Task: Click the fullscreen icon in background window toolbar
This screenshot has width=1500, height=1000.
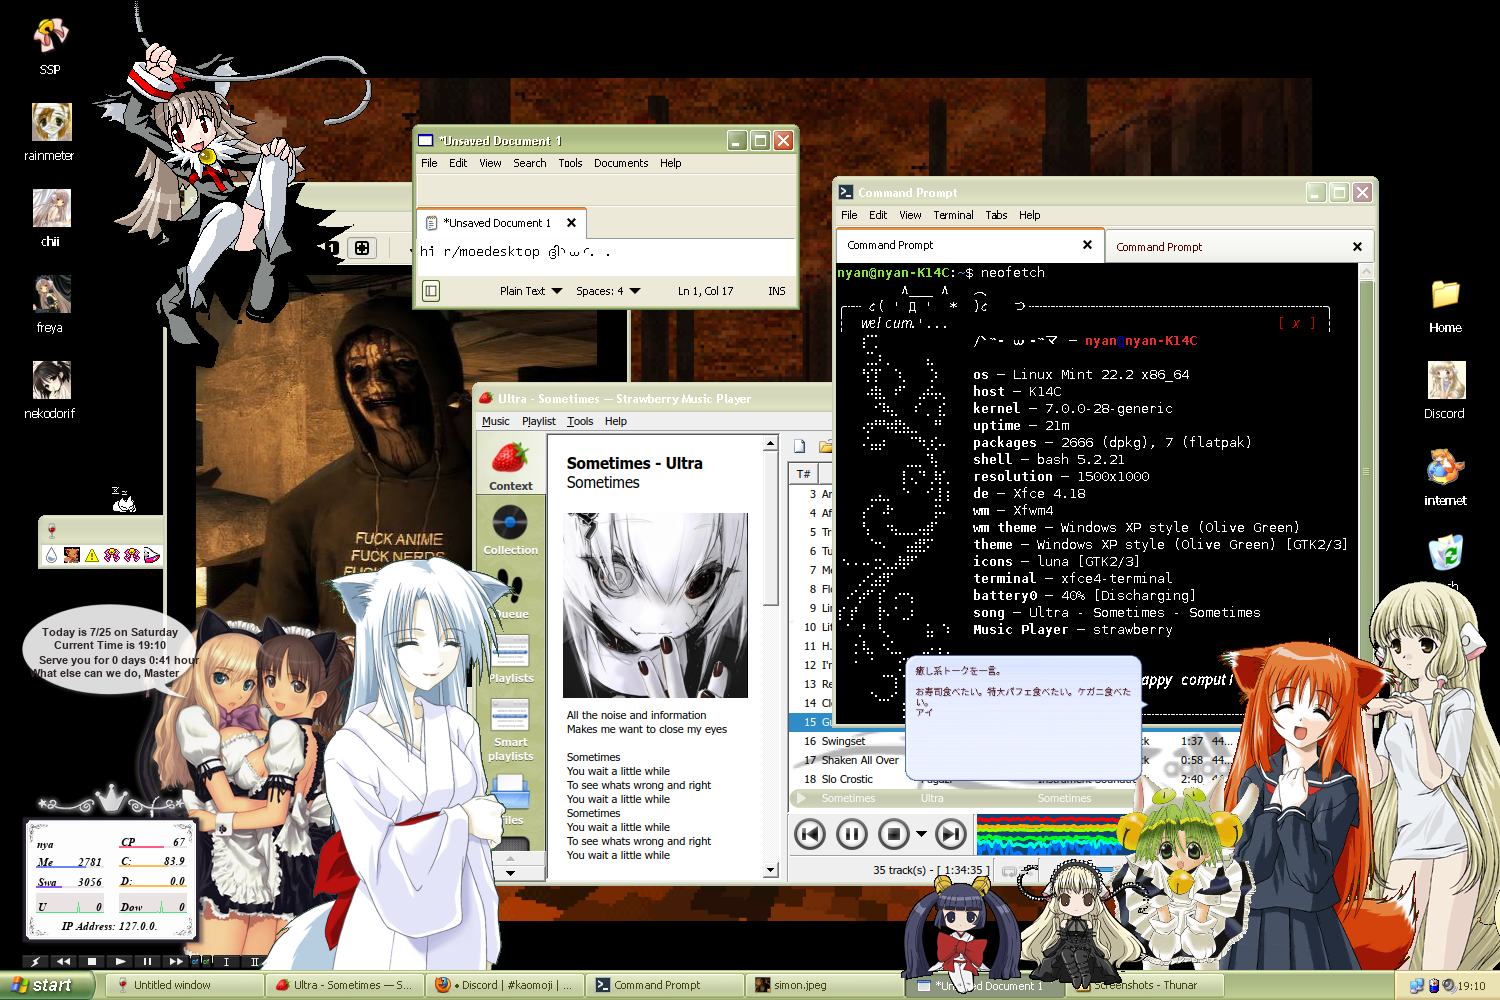Action: pos(362,247)
